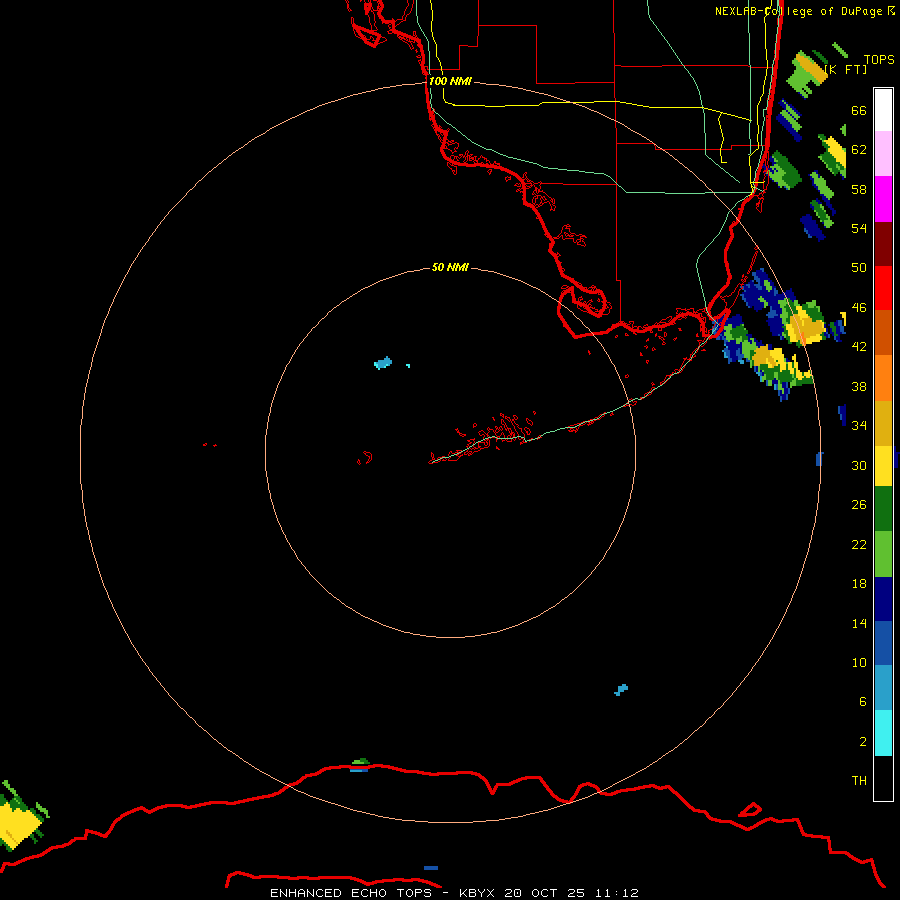Click the cyan swatch near label 2

pyautogui.click(x=883, y=733)
